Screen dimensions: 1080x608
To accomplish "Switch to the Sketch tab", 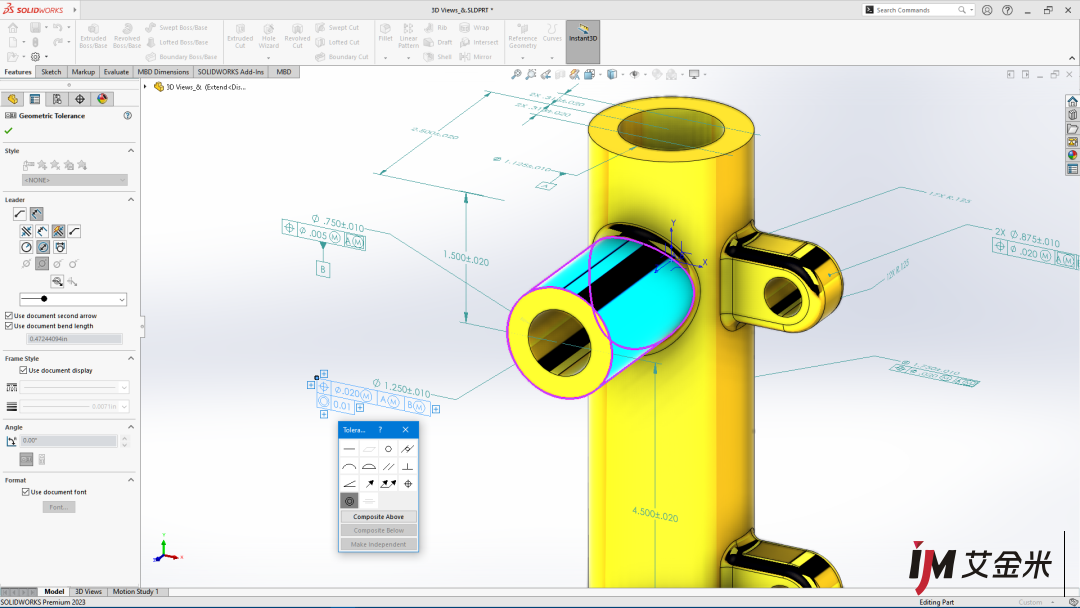I will pyautogui.click(x=51, y=72).
